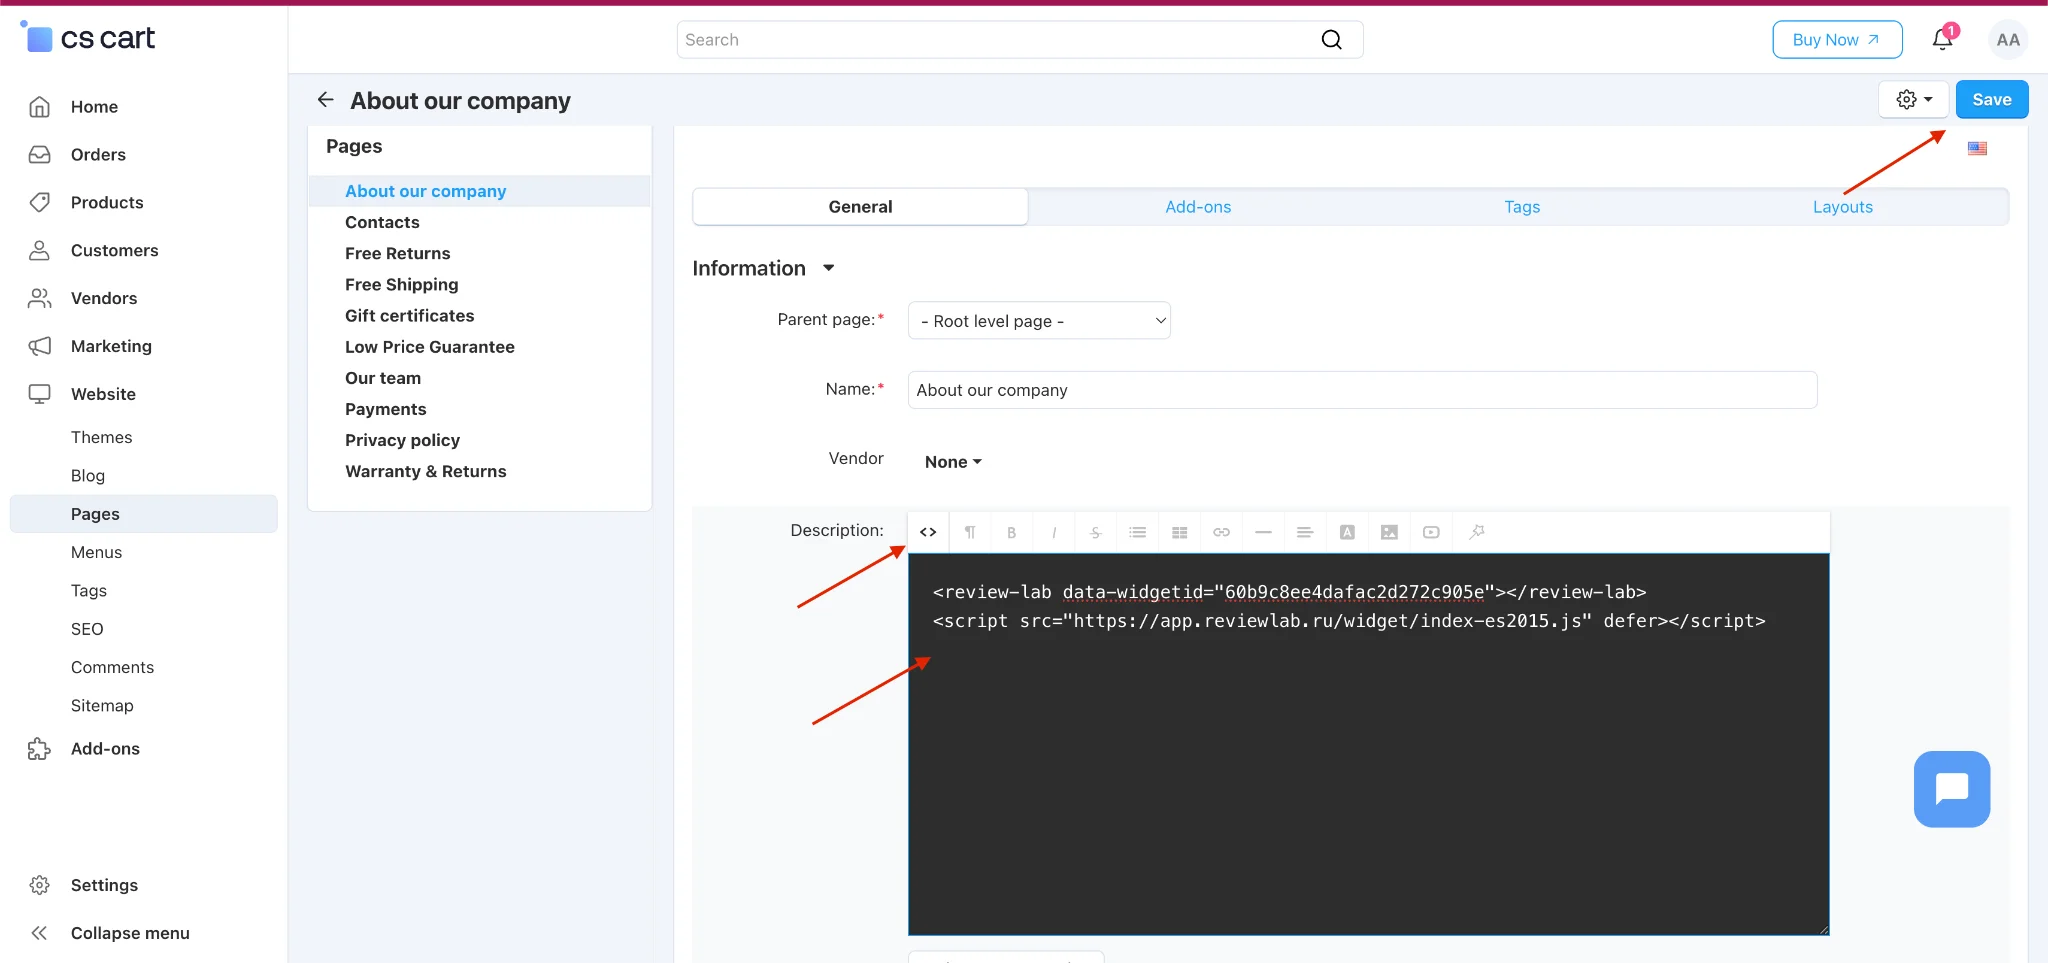Open the Parent page dropdown

pos(1039,321)
